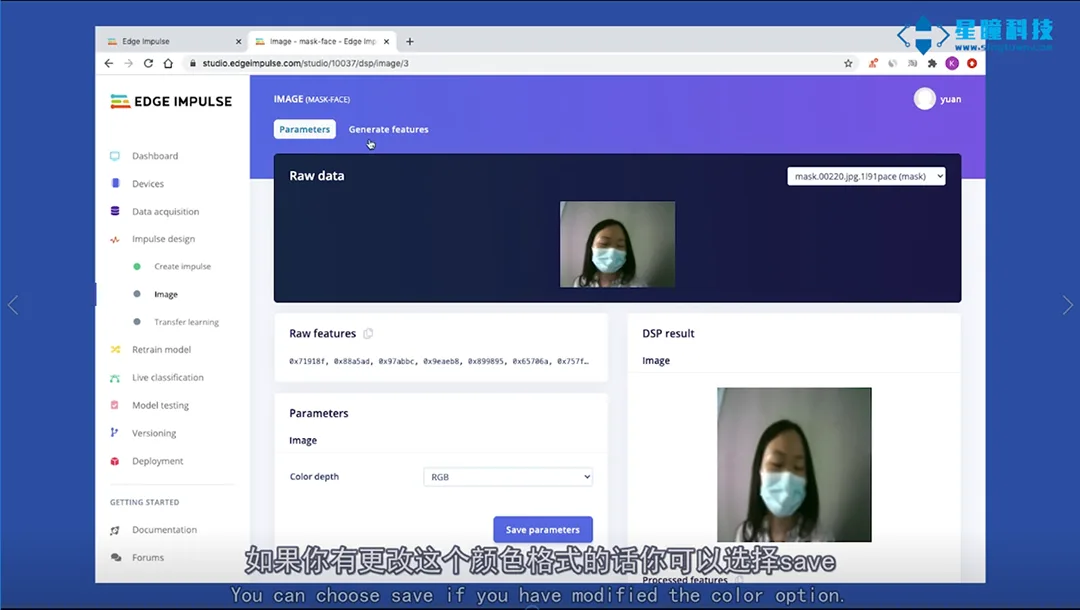The width and height of the screenshot is (1080, 610).
Task: Open Create impulse in sidebar
Action: [182, 266]
